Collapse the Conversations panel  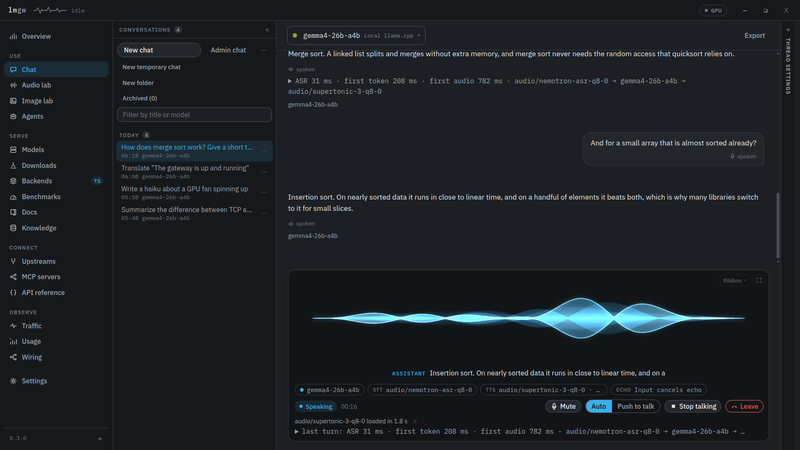click(267, 30)
